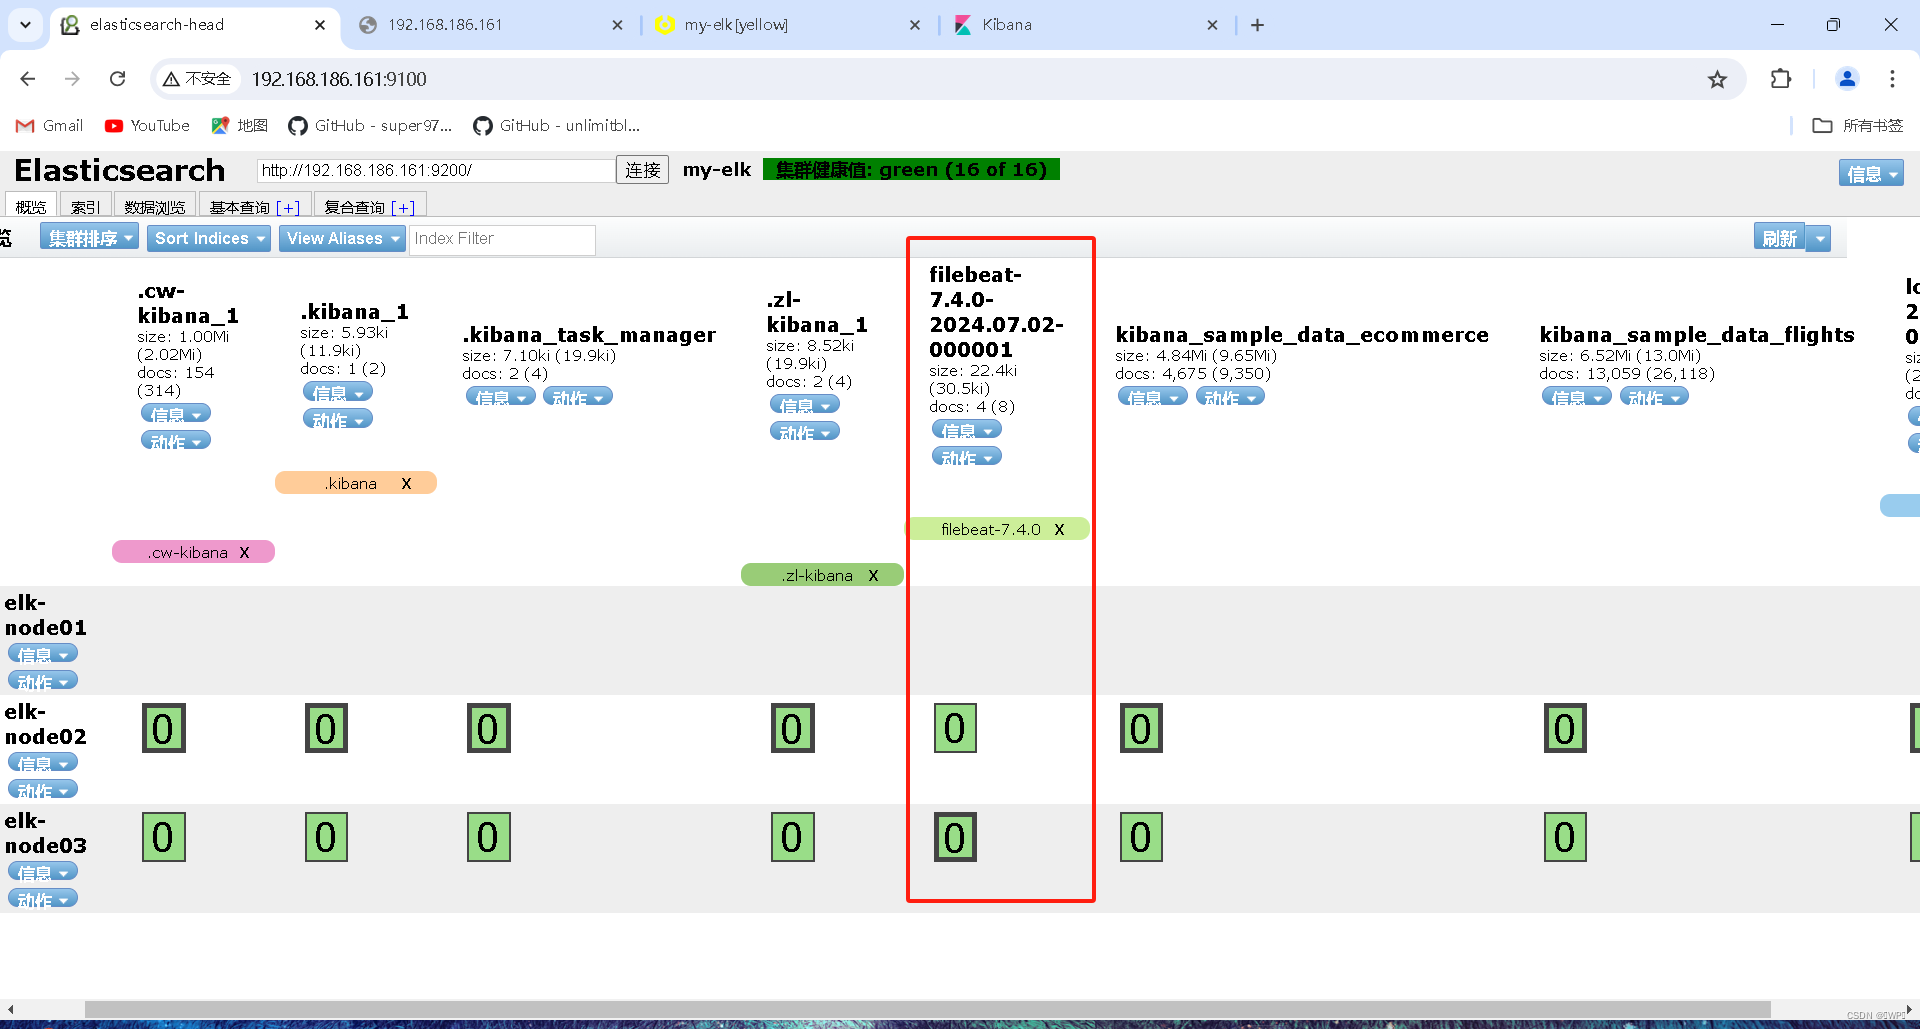Click the horizontal scrollbar at the bottom
This screenshot has height=1029, width=1920.
pos(928,1009)
